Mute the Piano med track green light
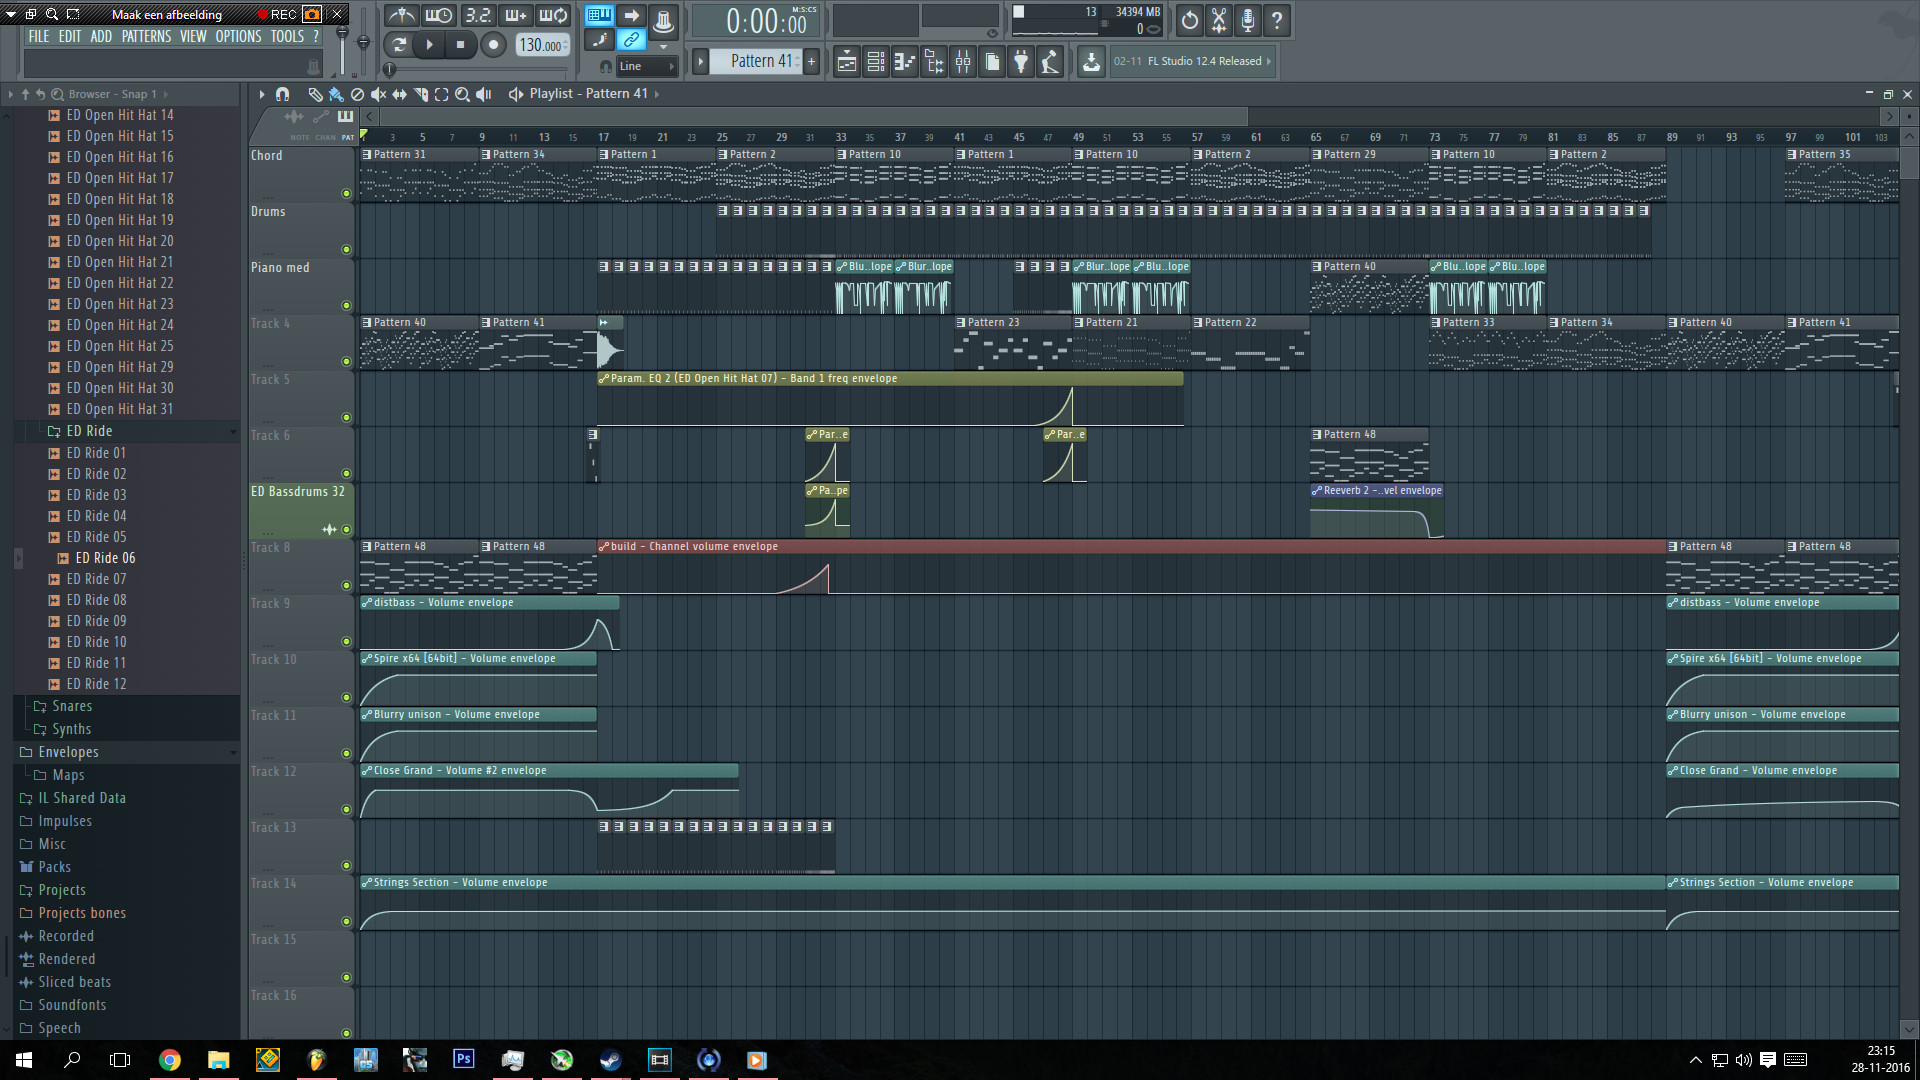The image size is (1920, 1080). coord(347,306)
